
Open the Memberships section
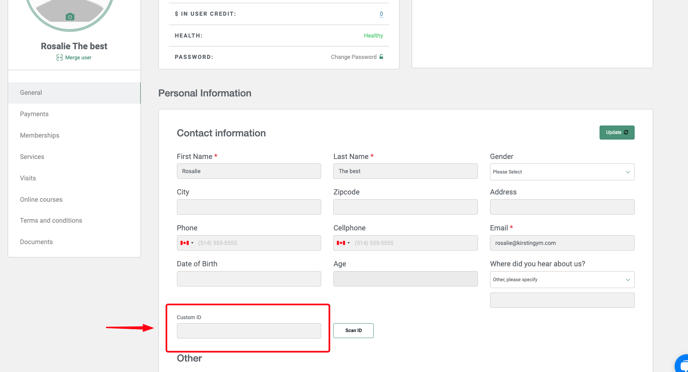(39, 135)
